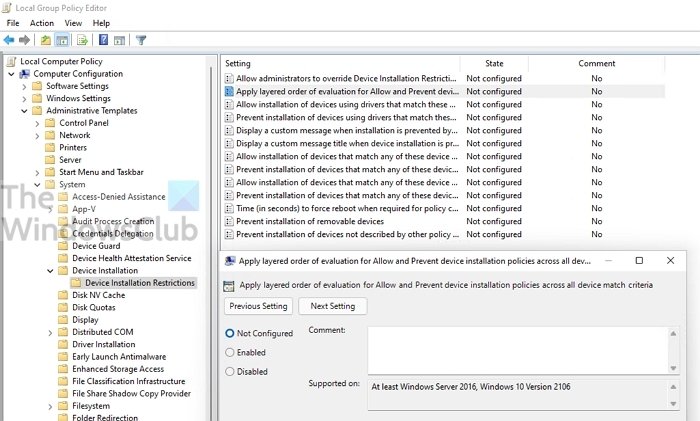The height and width of the screenshot is (421, 700).
Task: Click down arrow of Comment box scrollbar
Action: pos(673,368)
